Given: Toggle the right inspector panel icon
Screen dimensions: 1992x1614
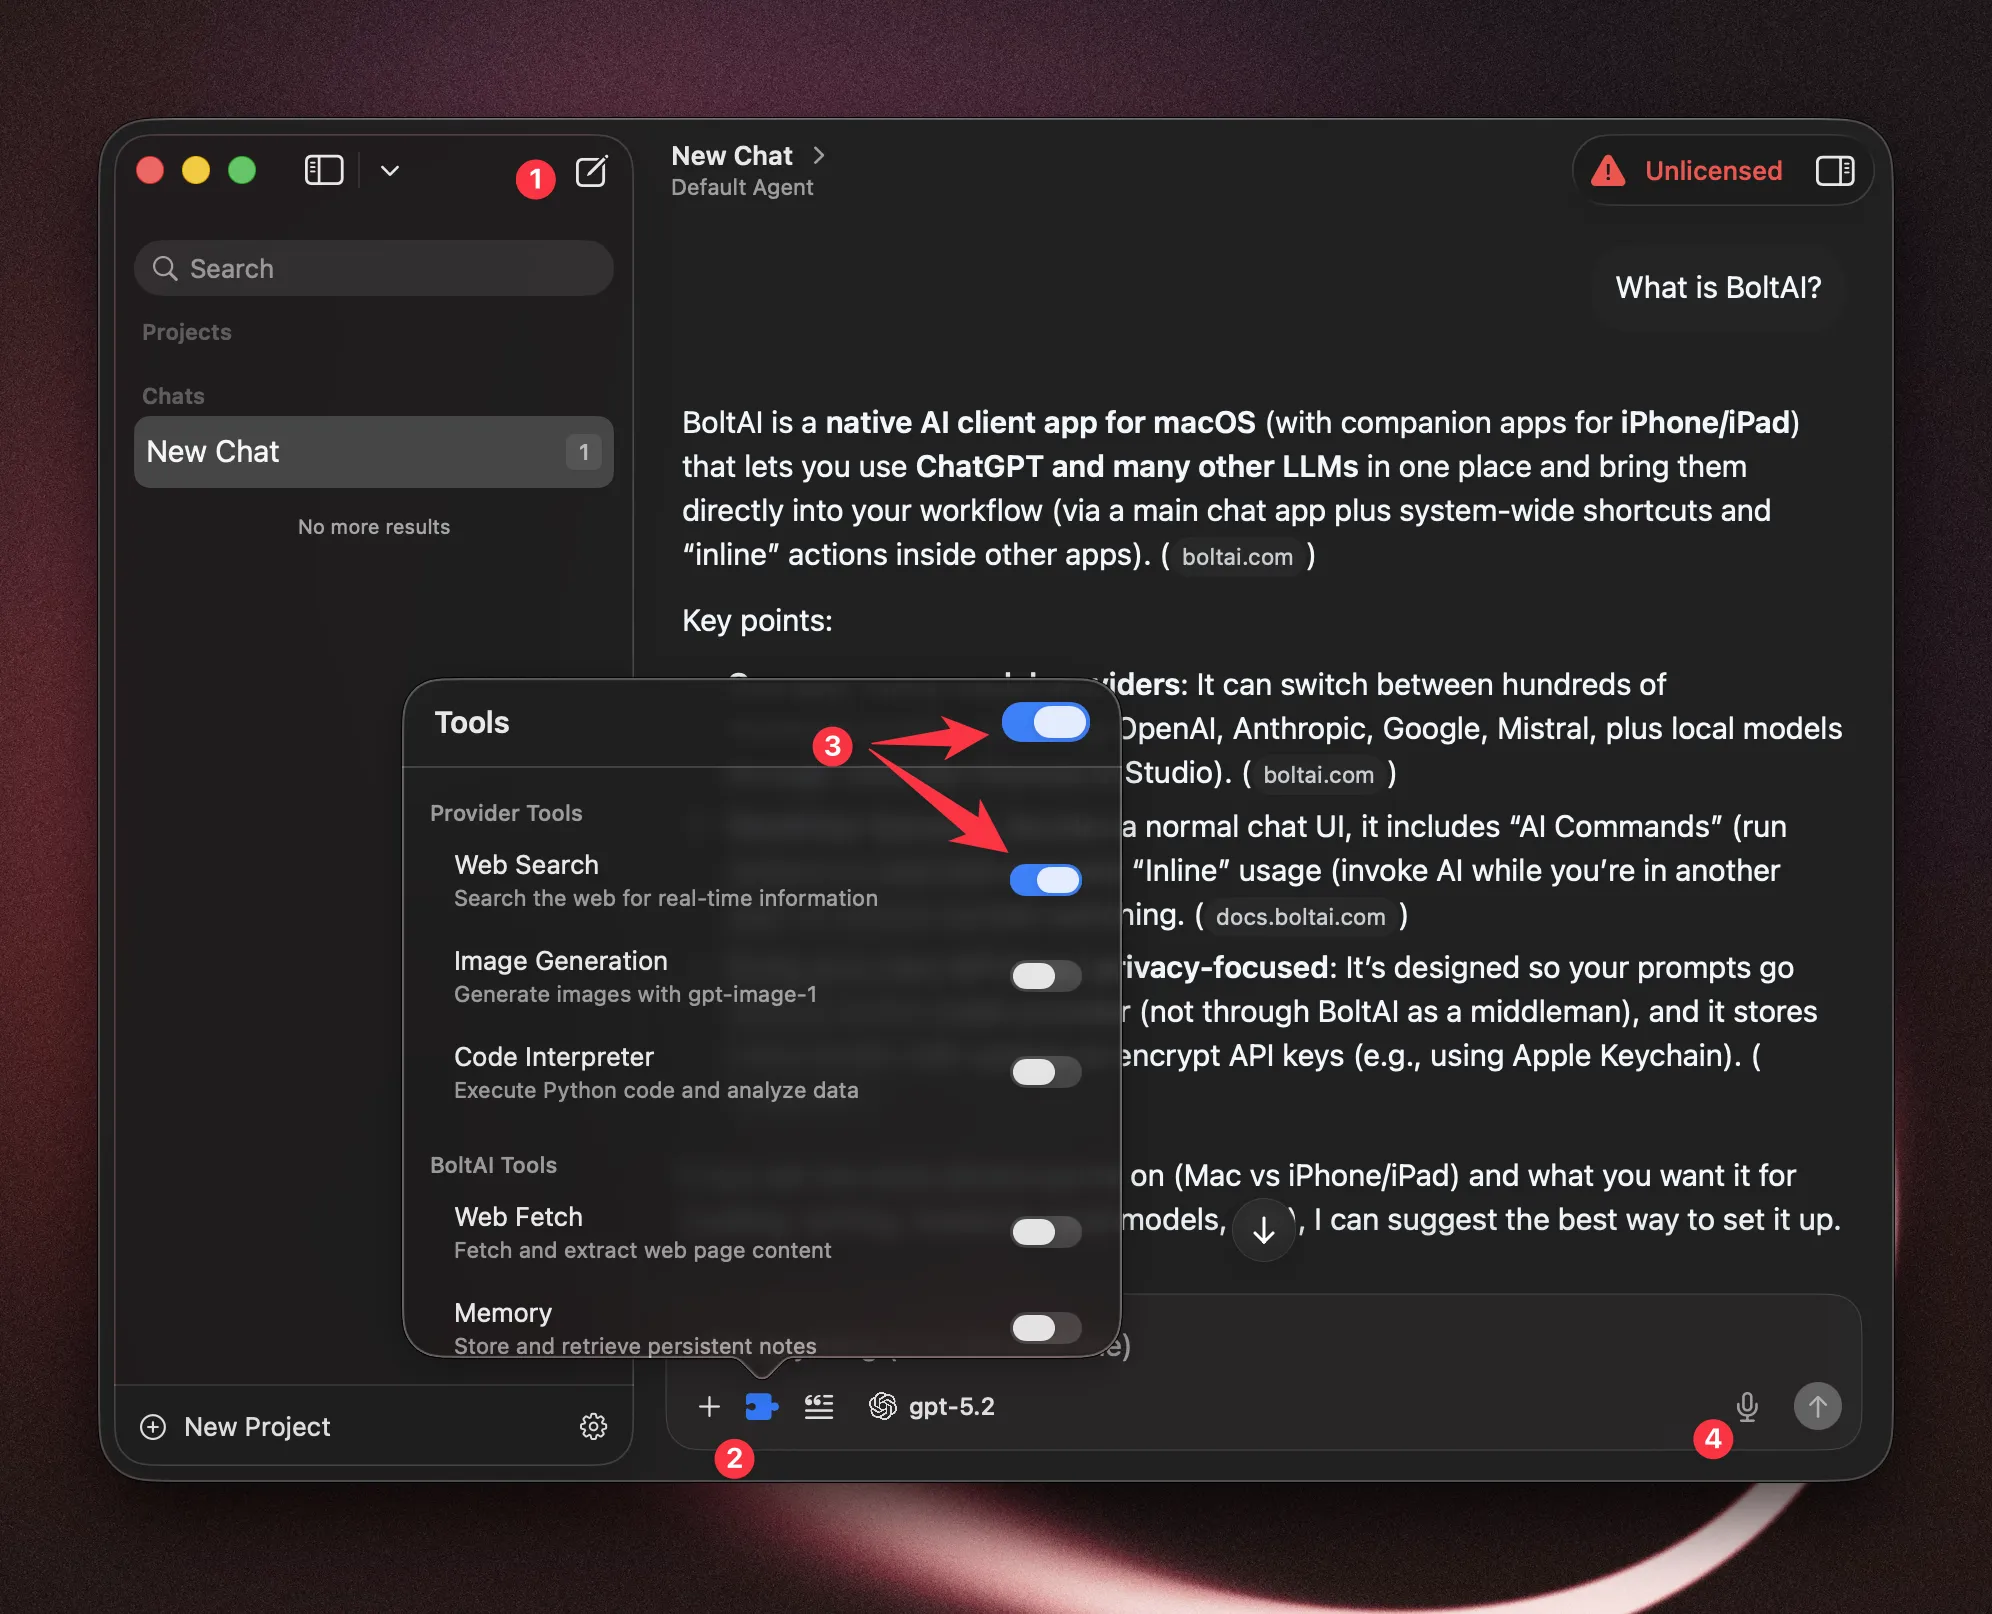Looking at the screenshot, I should [1835, 171].
